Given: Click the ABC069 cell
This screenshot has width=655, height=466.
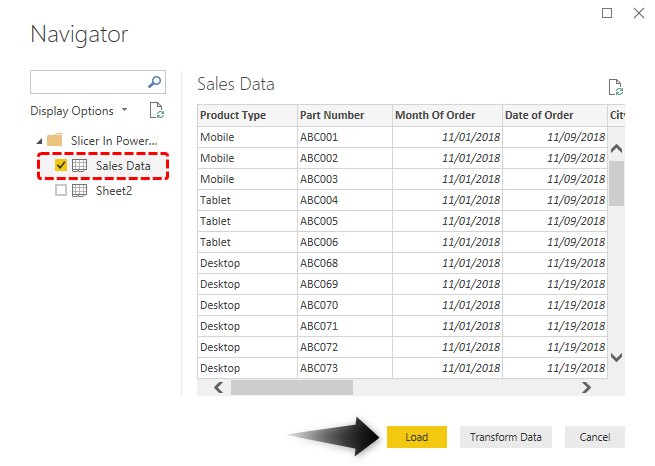Looking at the screenshot, I should (345, 284).
